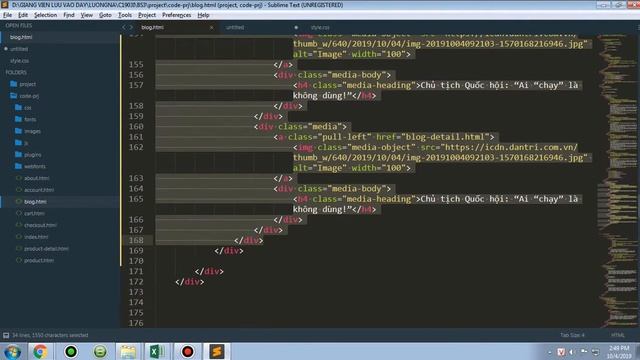
Task: Click line number 168 in gutter
Action: coord(136,240)
